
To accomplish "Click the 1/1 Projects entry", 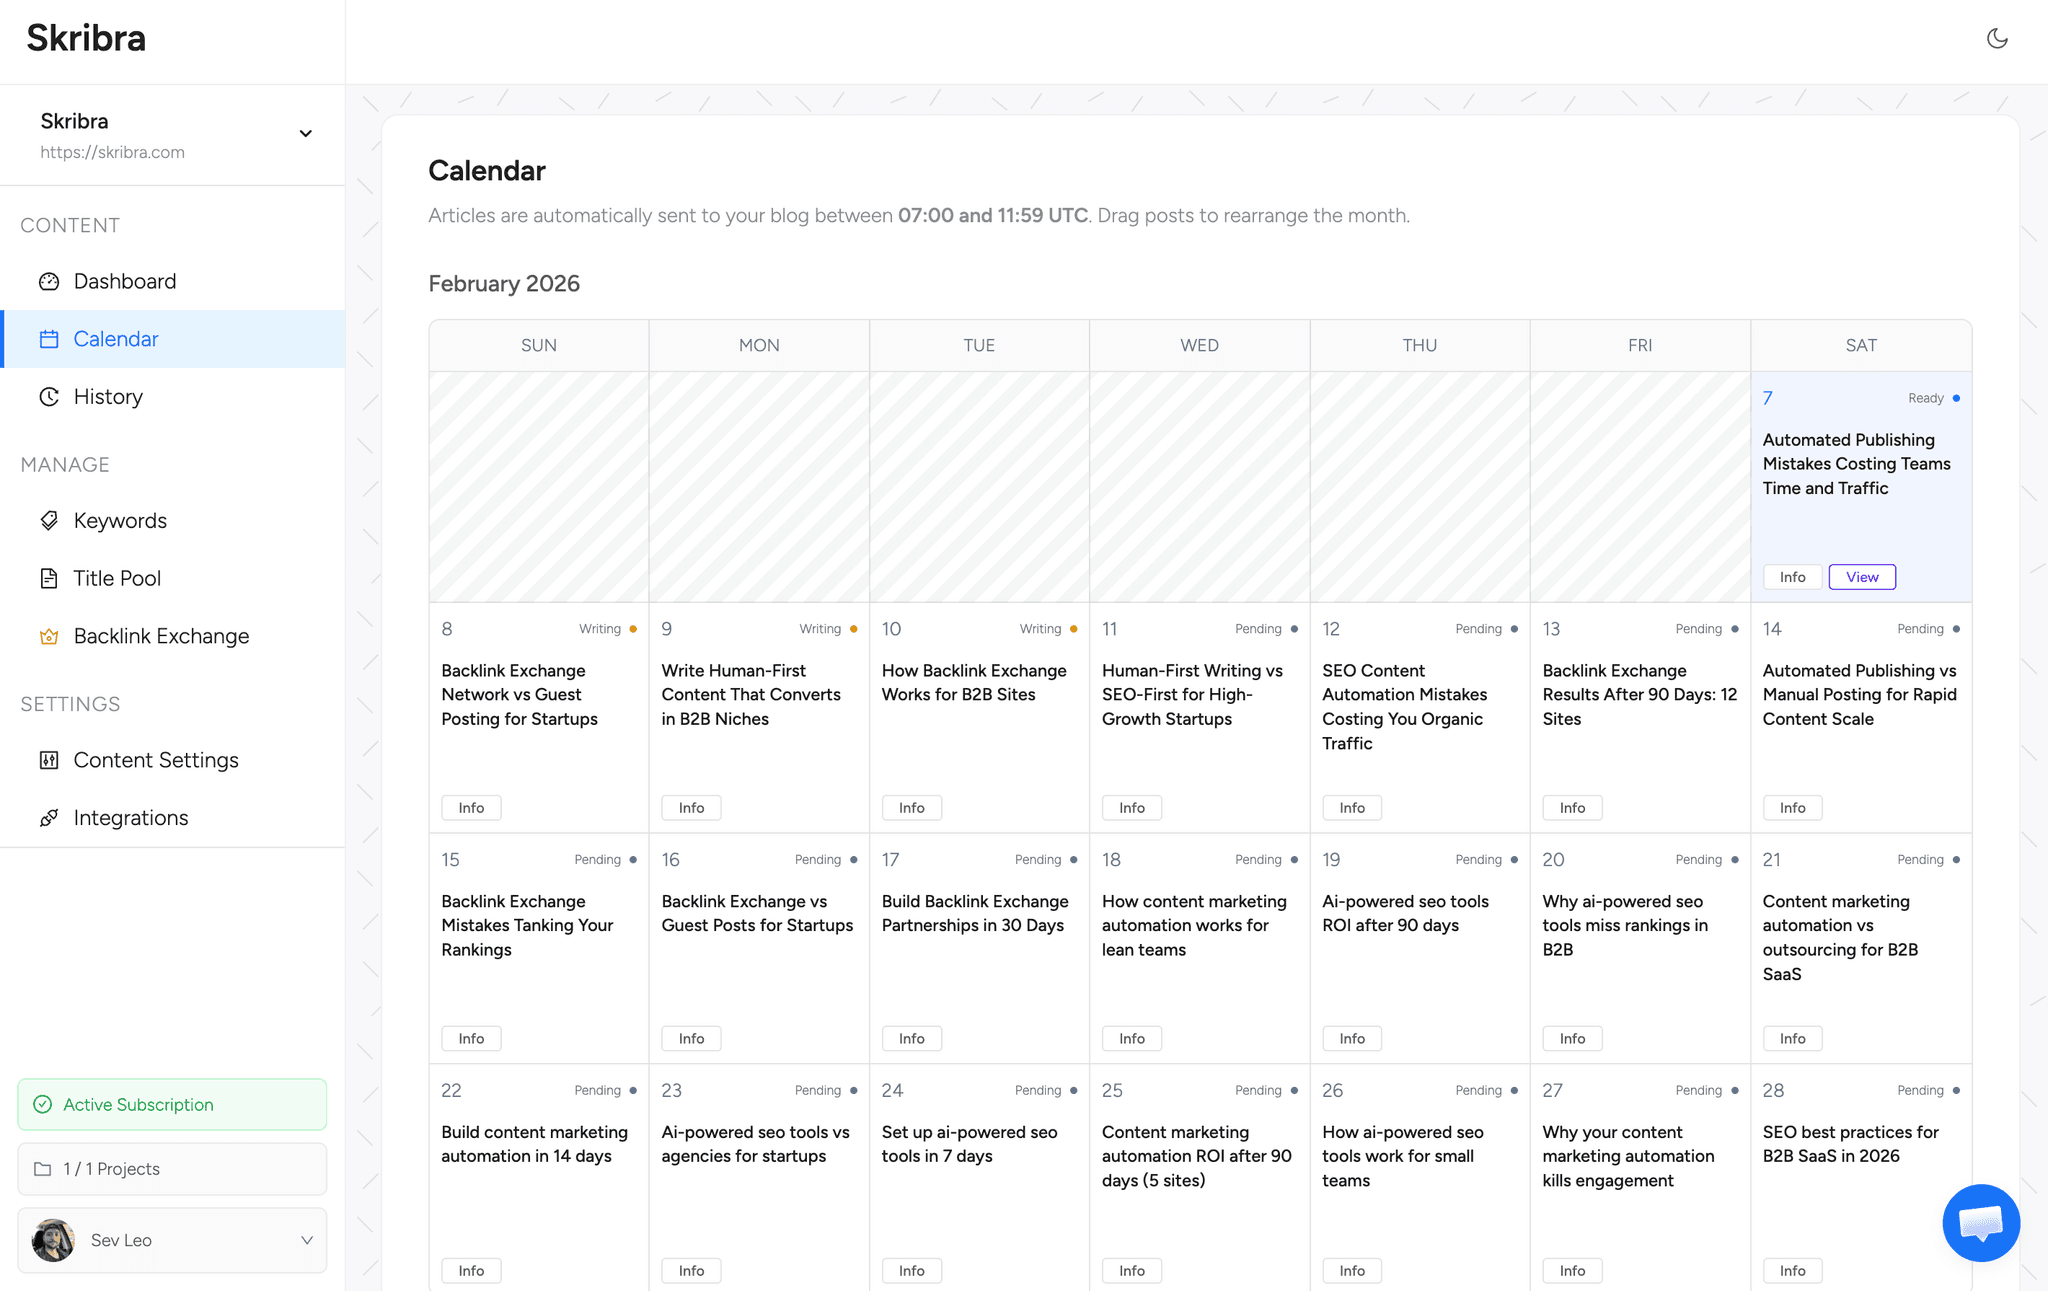I will (171, 1168).
